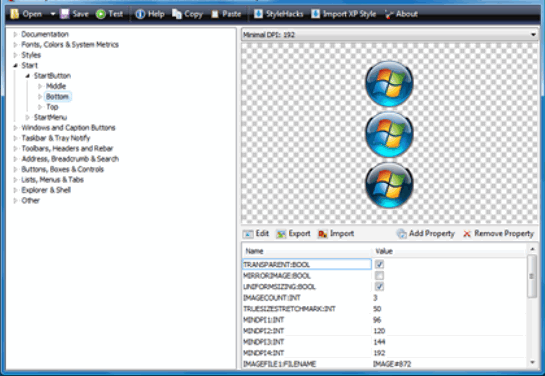Expand Windows and Caption Buttons node
The width and height of the screenshot is (545, 376).
coord(15,128)
